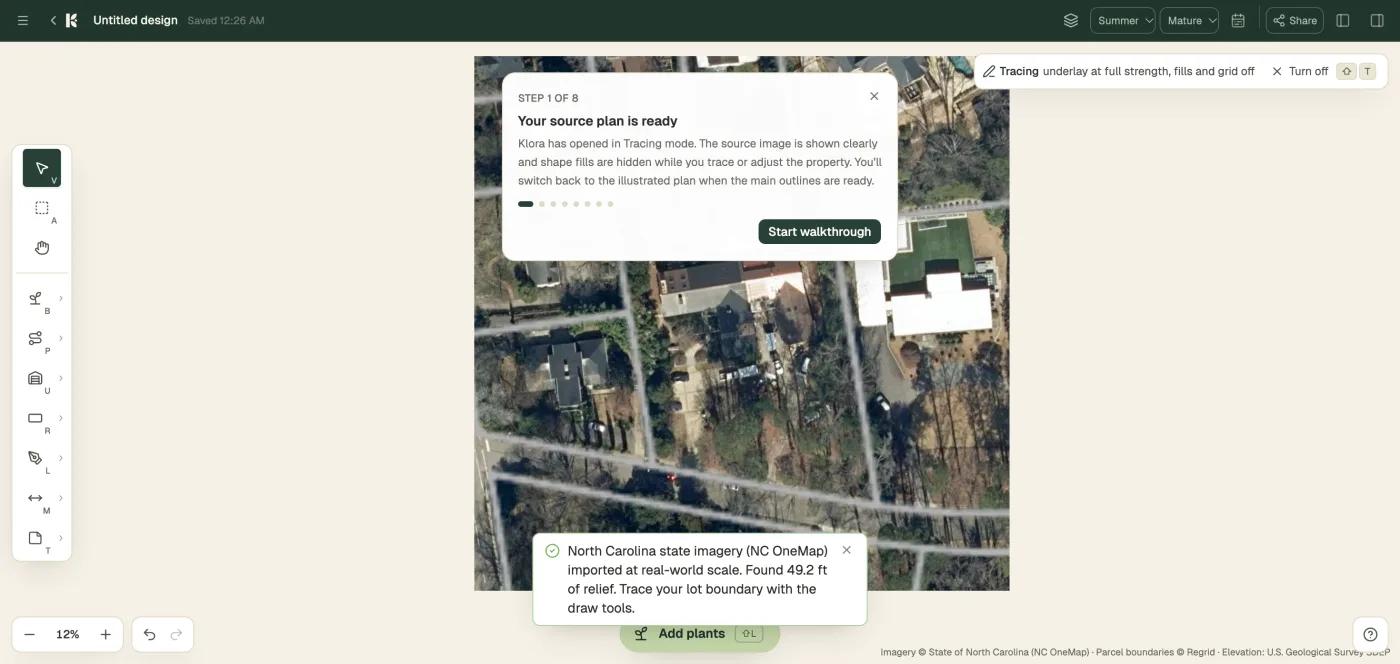This screenshot has height=664, width=1400.
Task: Zoom in with the plus button
Action: point(105,634)
